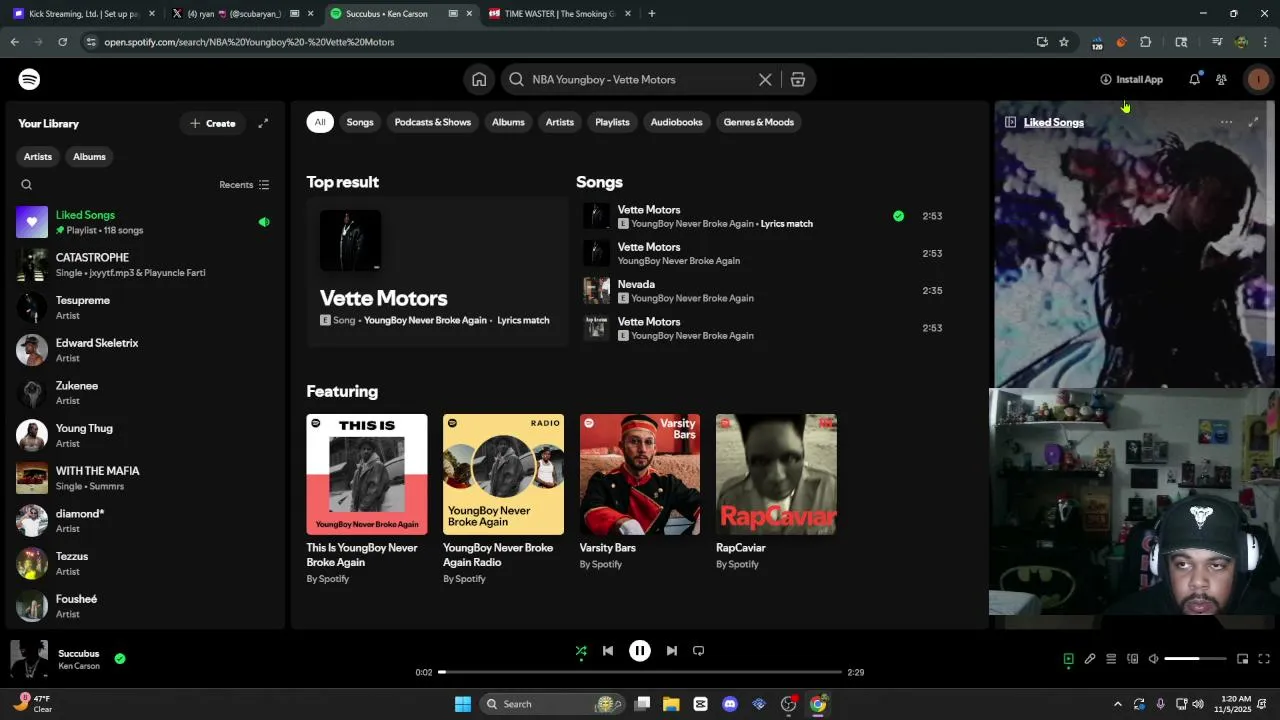Open What's New notifications bell
Image resolution: width=1280 pixels, height=720 pixels.
1194,79
